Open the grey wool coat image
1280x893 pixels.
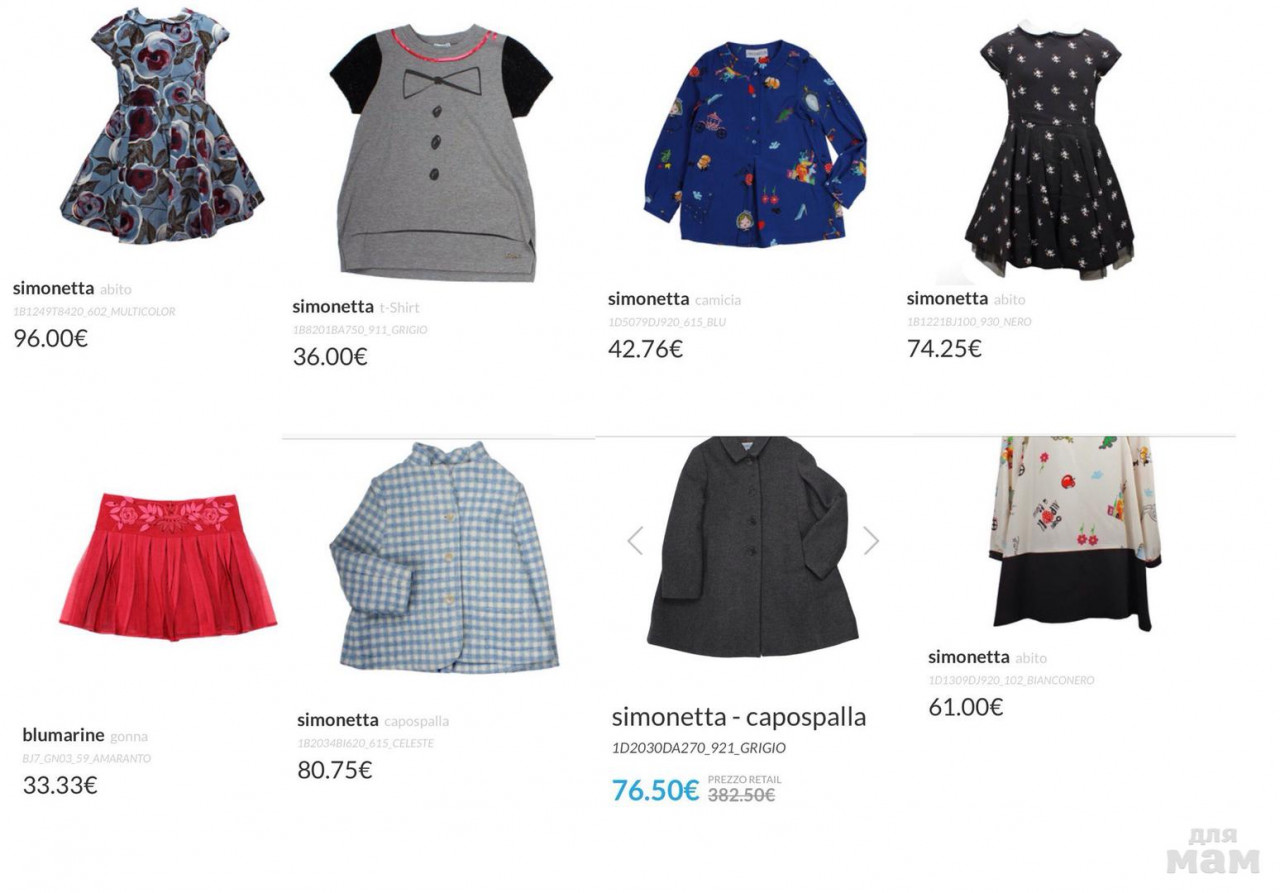click(753, 546)
